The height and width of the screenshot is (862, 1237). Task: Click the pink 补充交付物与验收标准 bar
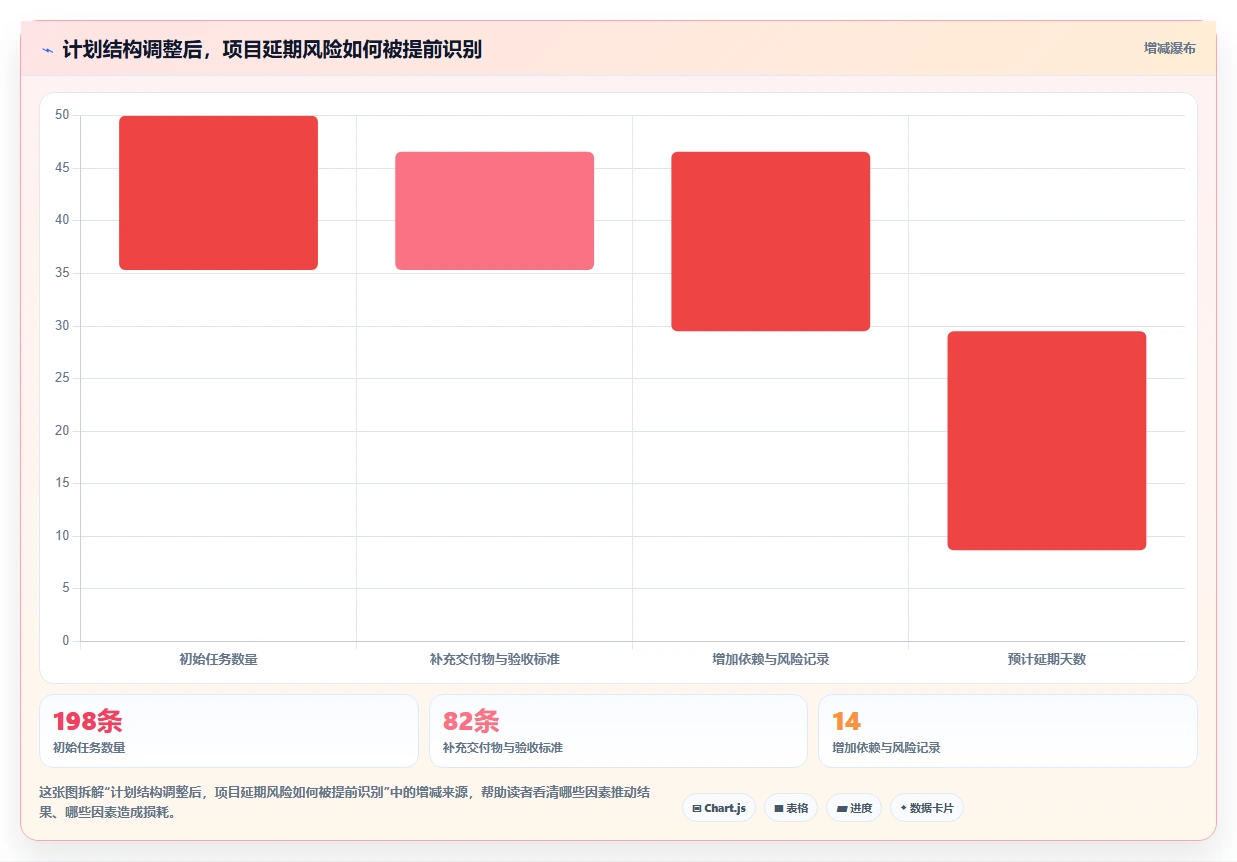coord(495,211)
